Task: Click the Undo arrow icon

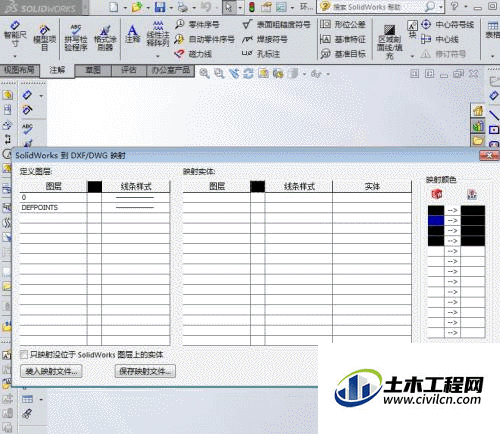Action: [206, 7]
